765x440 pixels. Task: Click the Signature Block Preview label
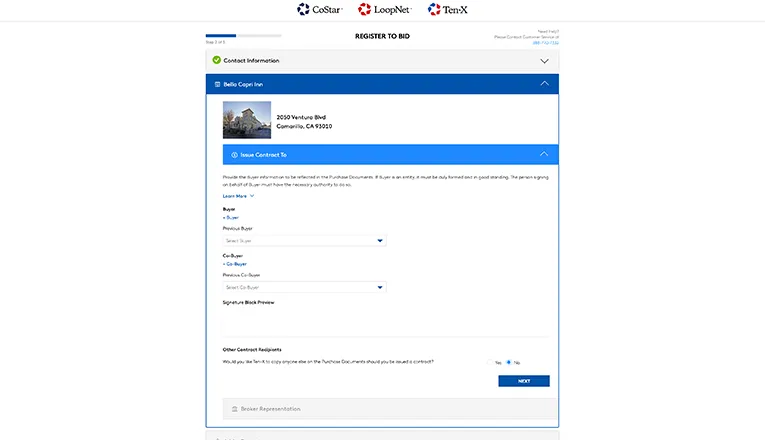point(248,302)
